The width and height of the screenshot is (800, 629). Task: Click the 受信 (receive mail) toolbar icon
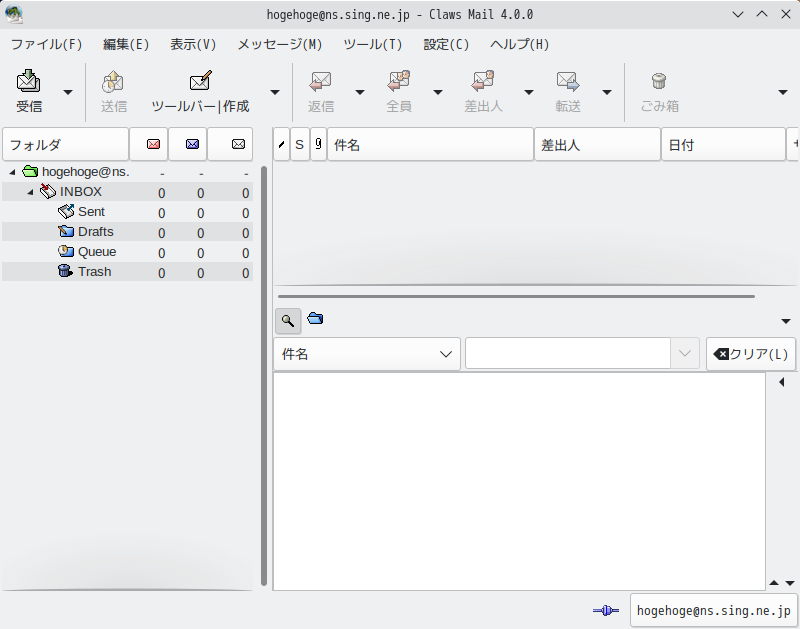(x=29, y=81)
